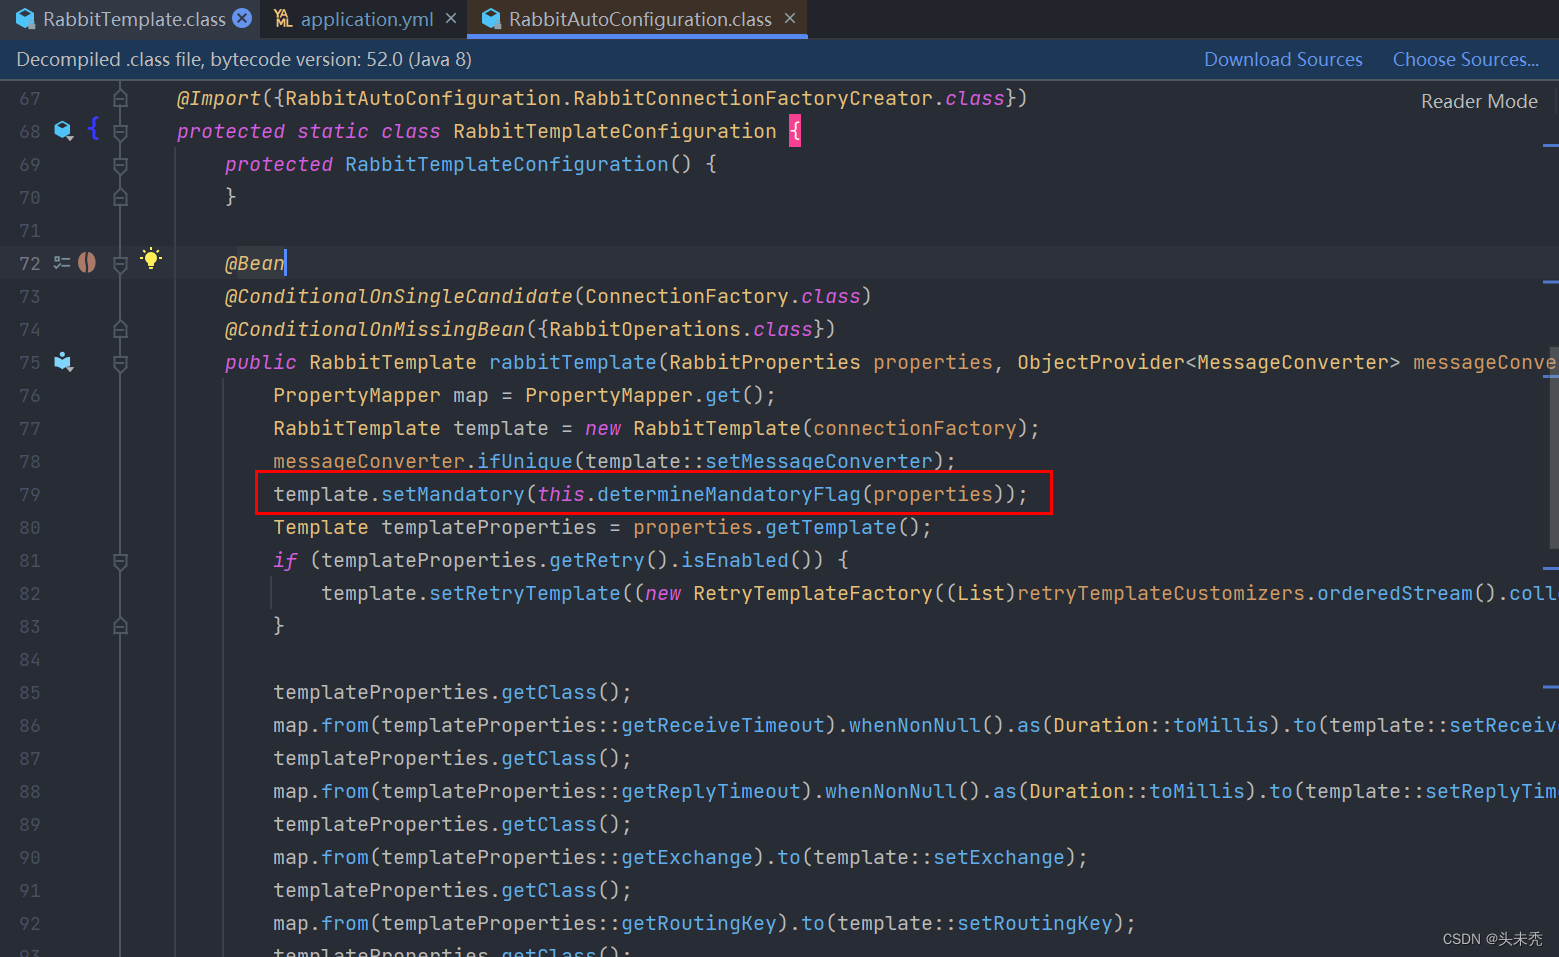Click ConnectionFactory on line 73

(687, 296)
